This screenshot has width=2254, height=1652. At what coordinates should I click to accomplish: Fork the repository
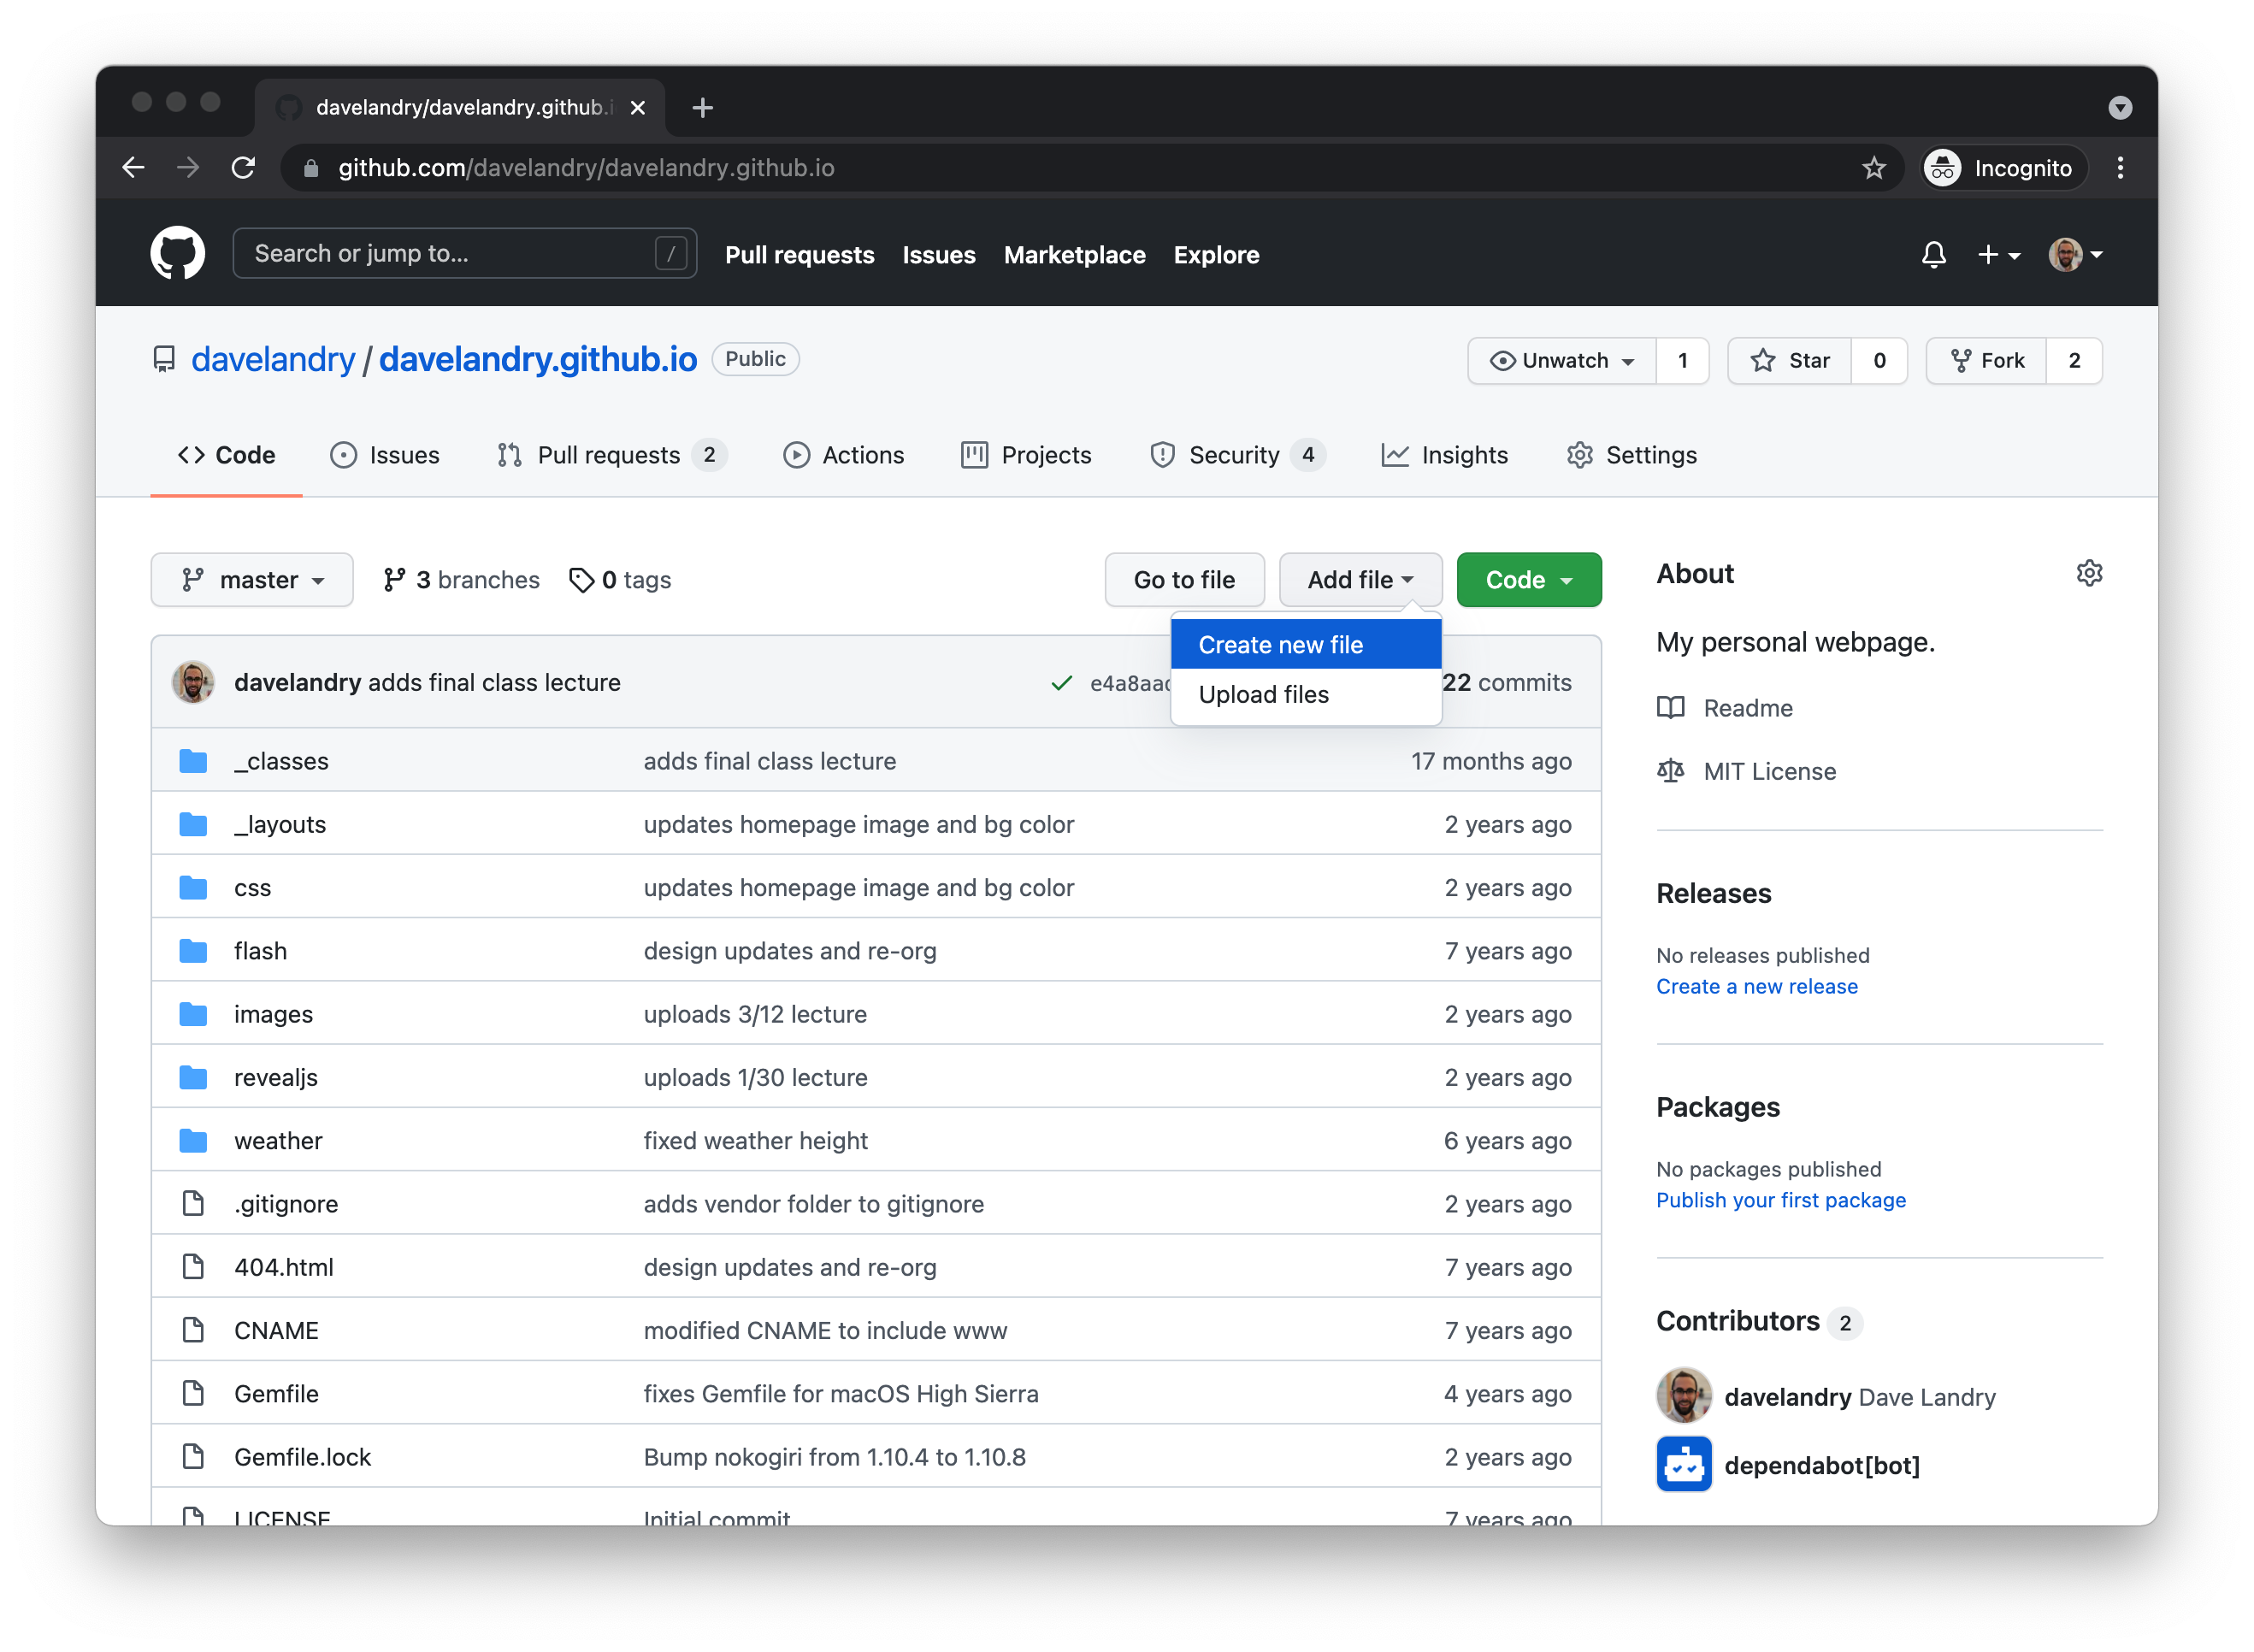coord(1986,360)
